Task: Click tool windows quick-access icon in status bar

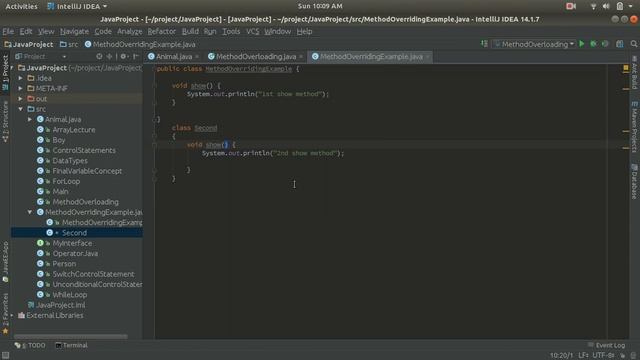Action: (5, 356)
